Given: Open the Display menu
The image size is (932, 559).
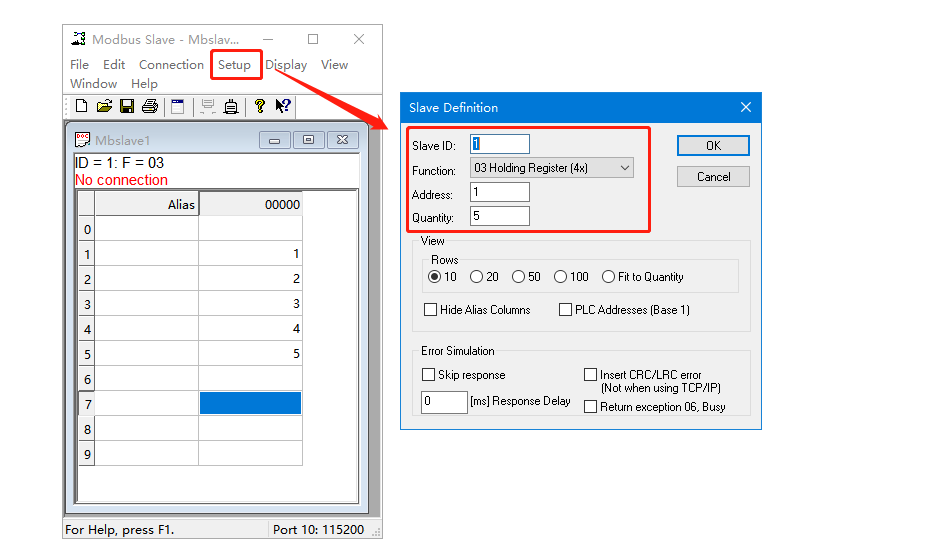Looking at the screenshot, I should (x=286, y=65).
